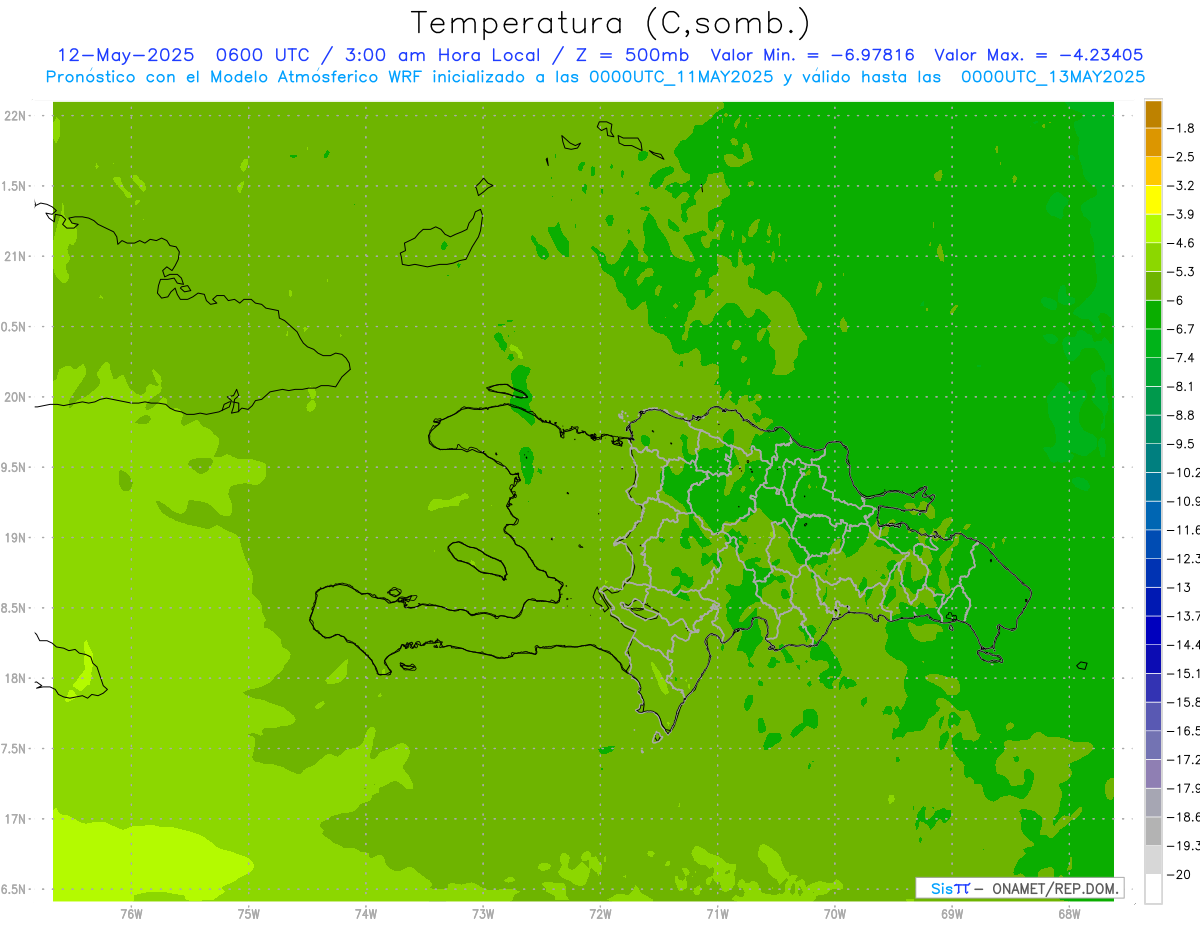Click the '19N' latitude label
Screen dimensions: 1200x927
[x=15, y=538]
